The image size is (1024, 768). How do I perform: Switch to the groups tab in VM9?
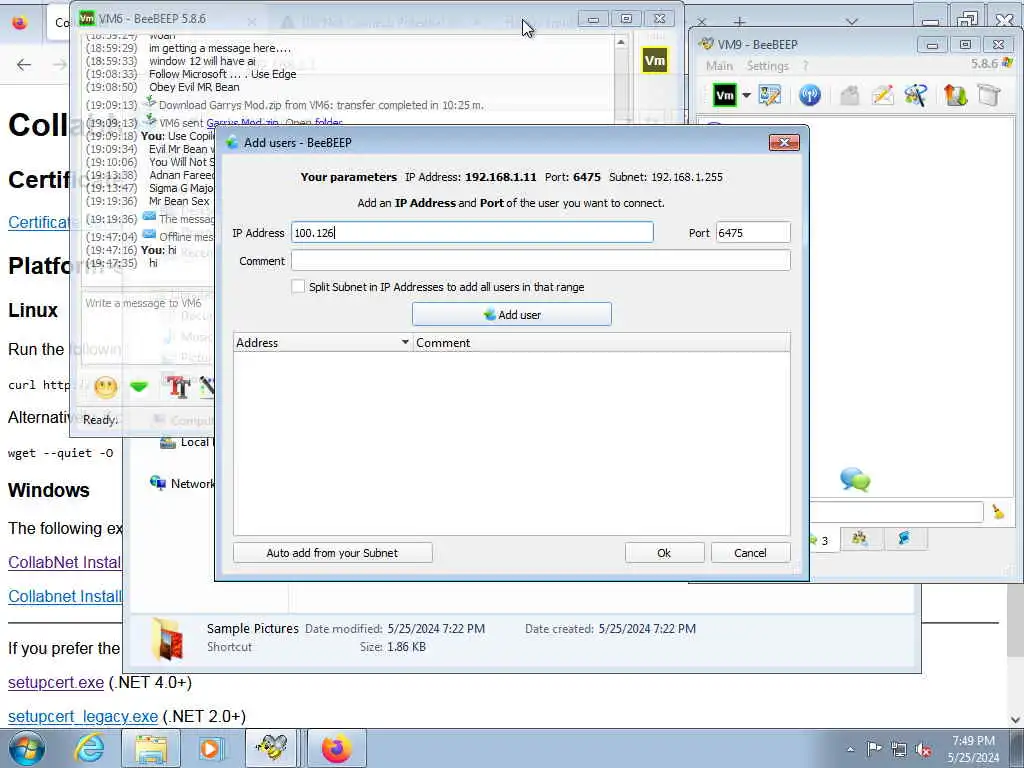point(859,538)
